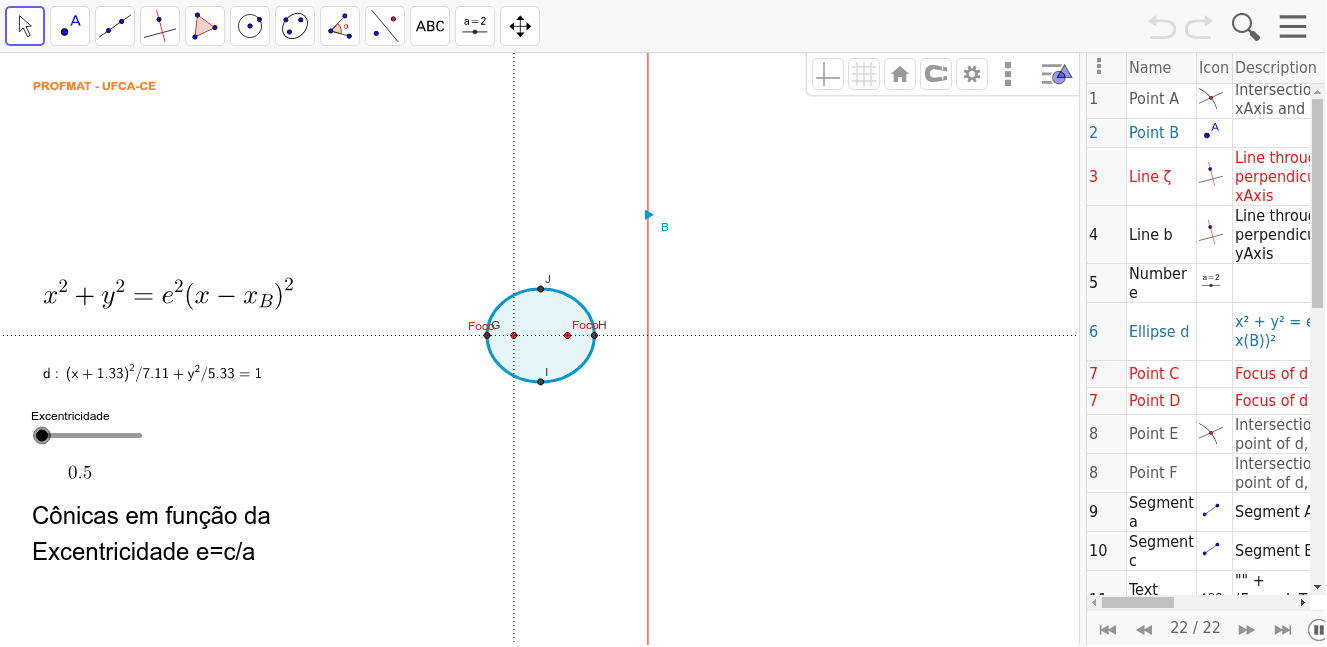The image size is (1327, 647).
Task: Go back one construction step
Action: [x=1144, y=629]
